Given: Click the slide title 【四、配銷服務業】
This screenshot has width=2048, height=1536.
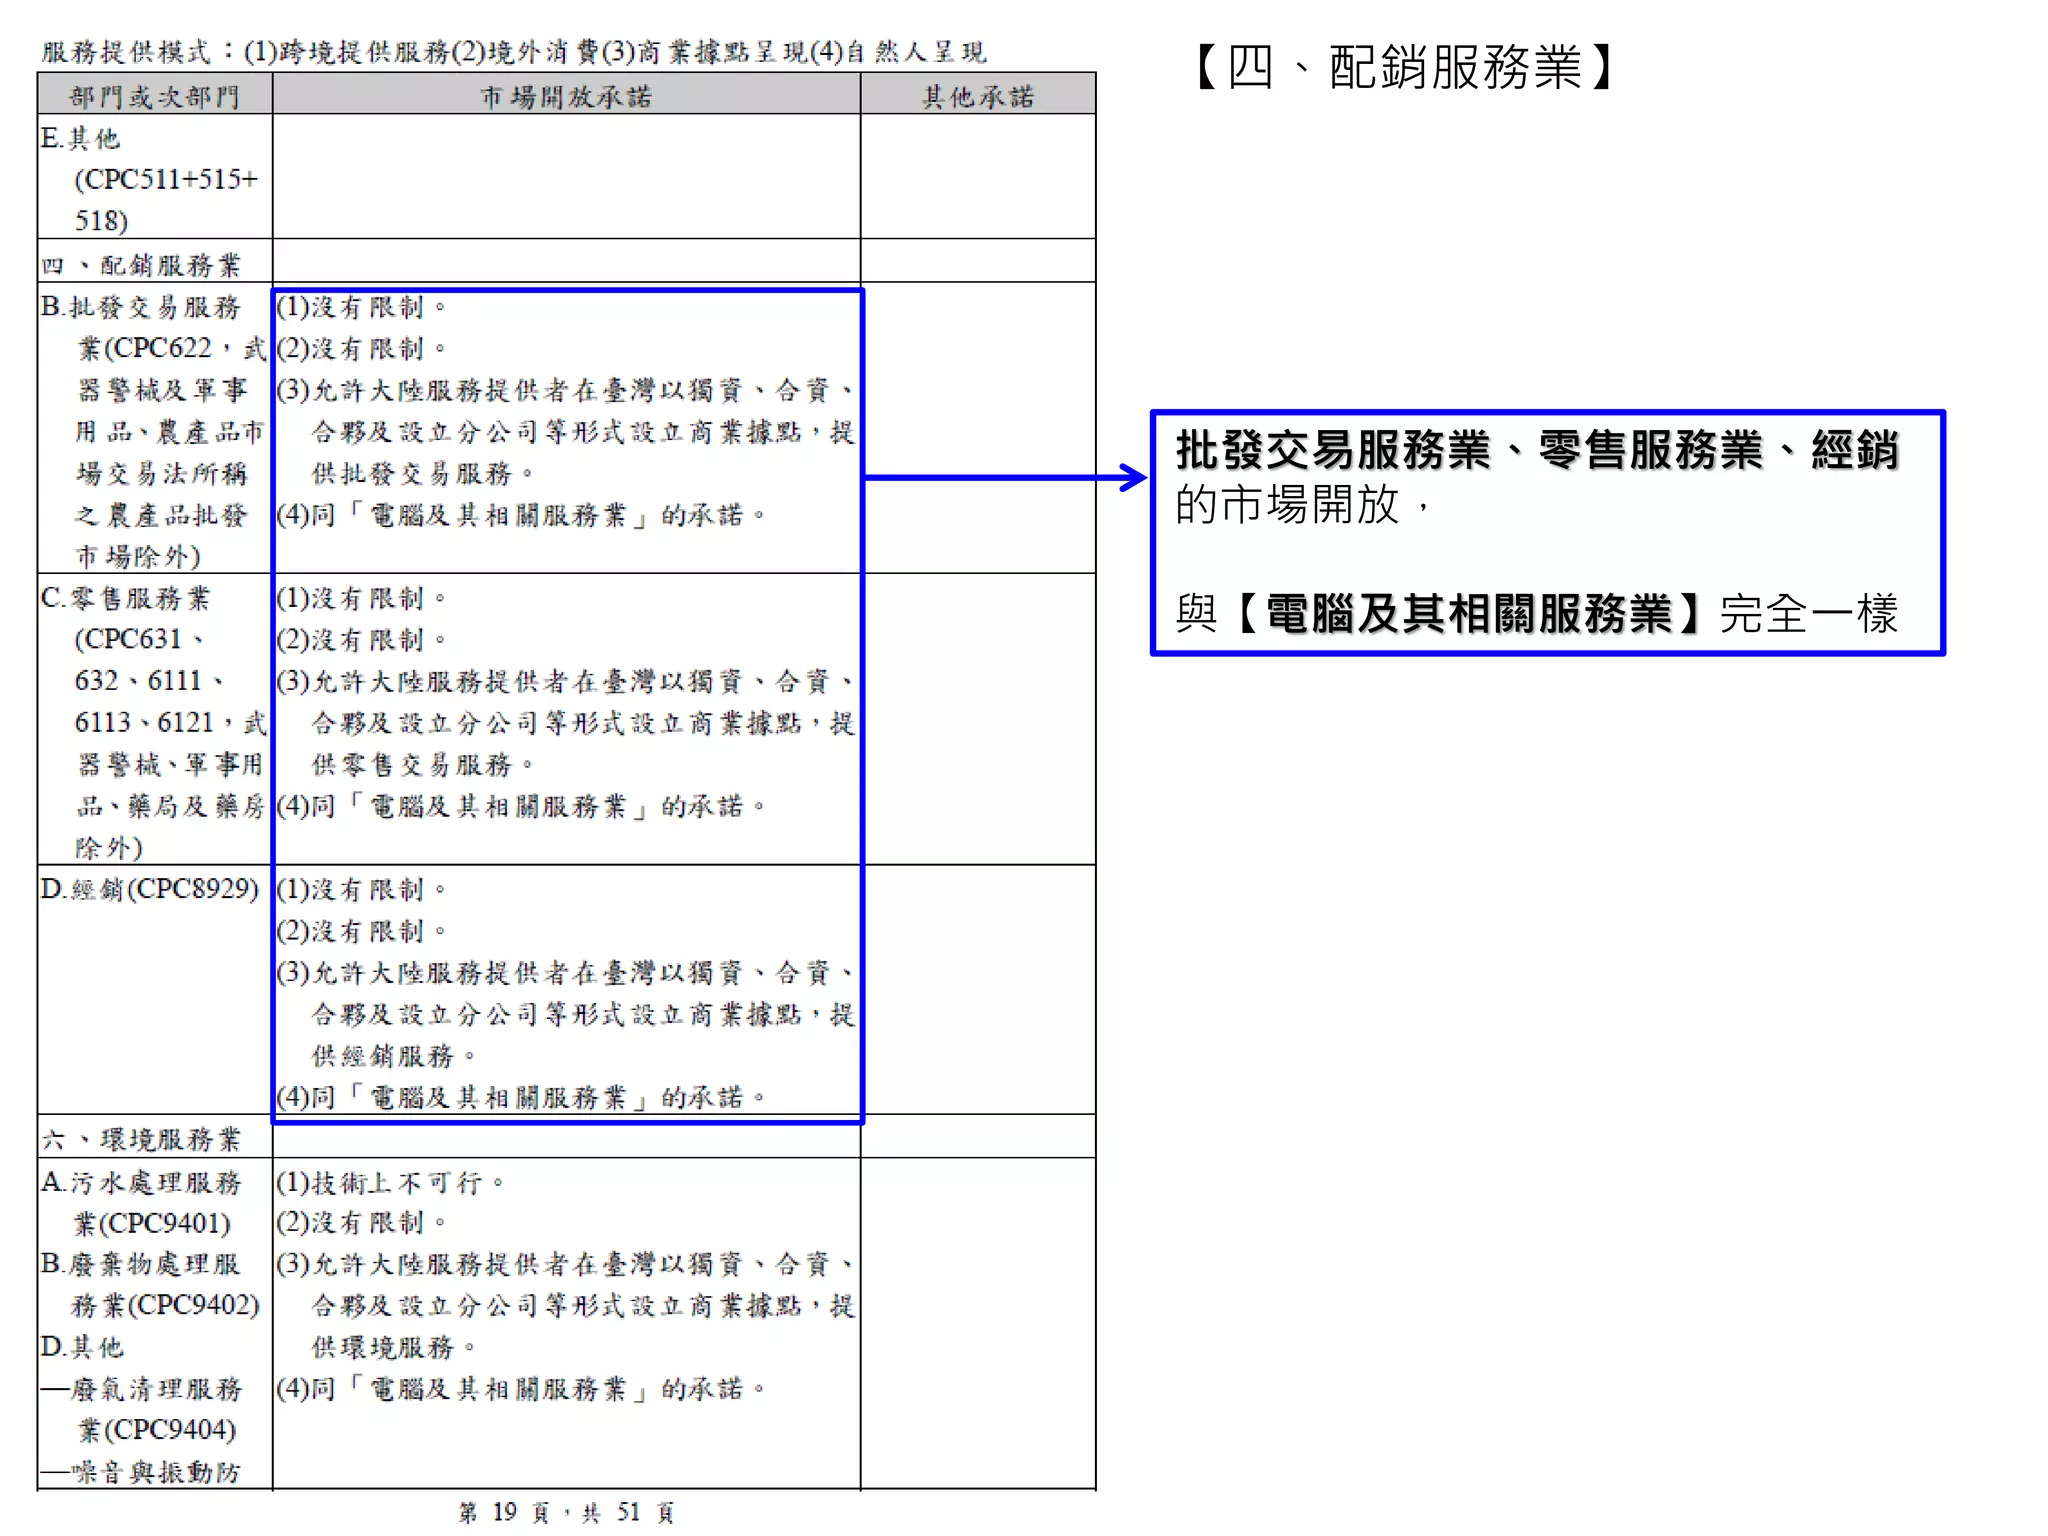Looking at the screenshot, I should click(1405, 68).
